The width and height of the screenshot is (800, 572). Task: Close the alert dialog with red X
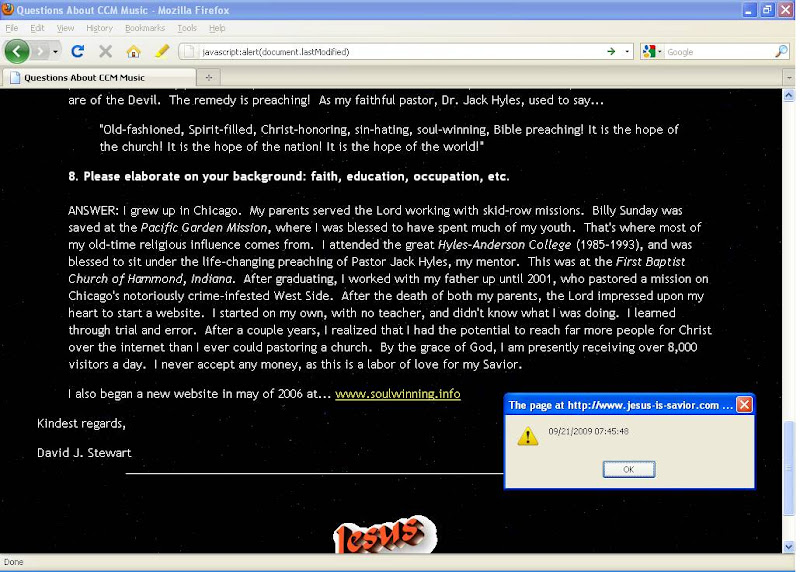744,405
